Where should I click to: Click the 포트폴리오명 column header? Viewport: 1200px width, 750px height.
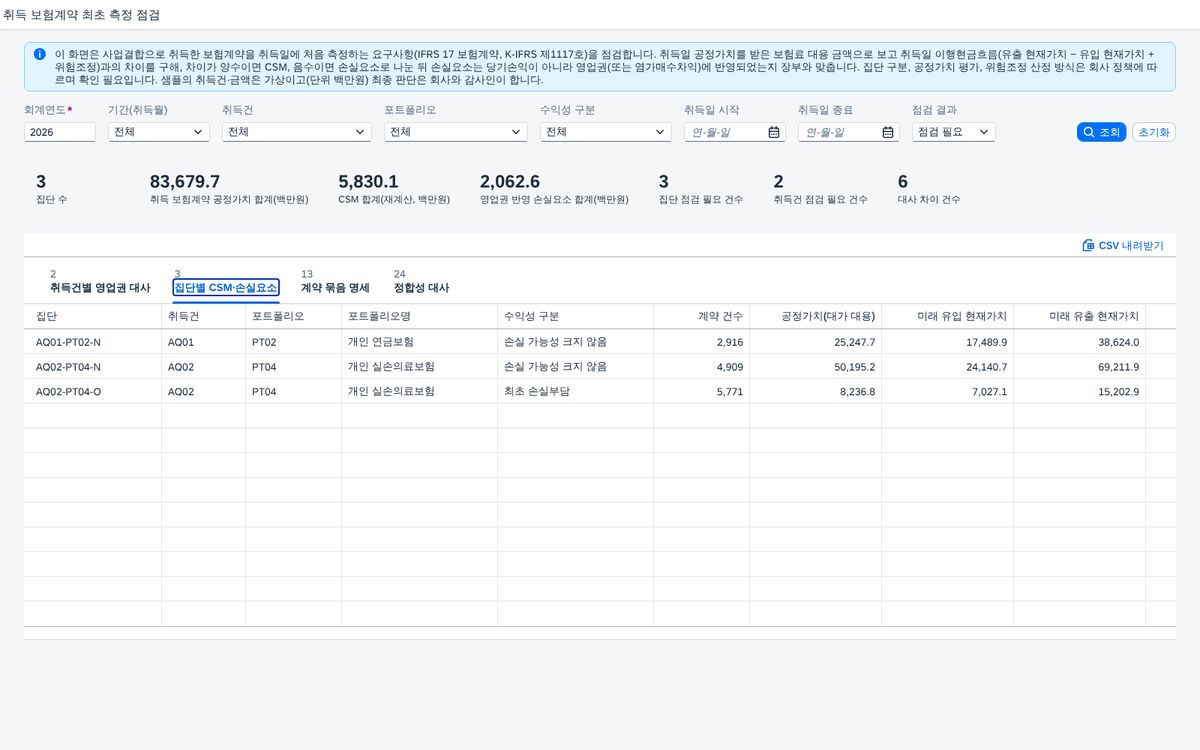[x=420, y=316]
